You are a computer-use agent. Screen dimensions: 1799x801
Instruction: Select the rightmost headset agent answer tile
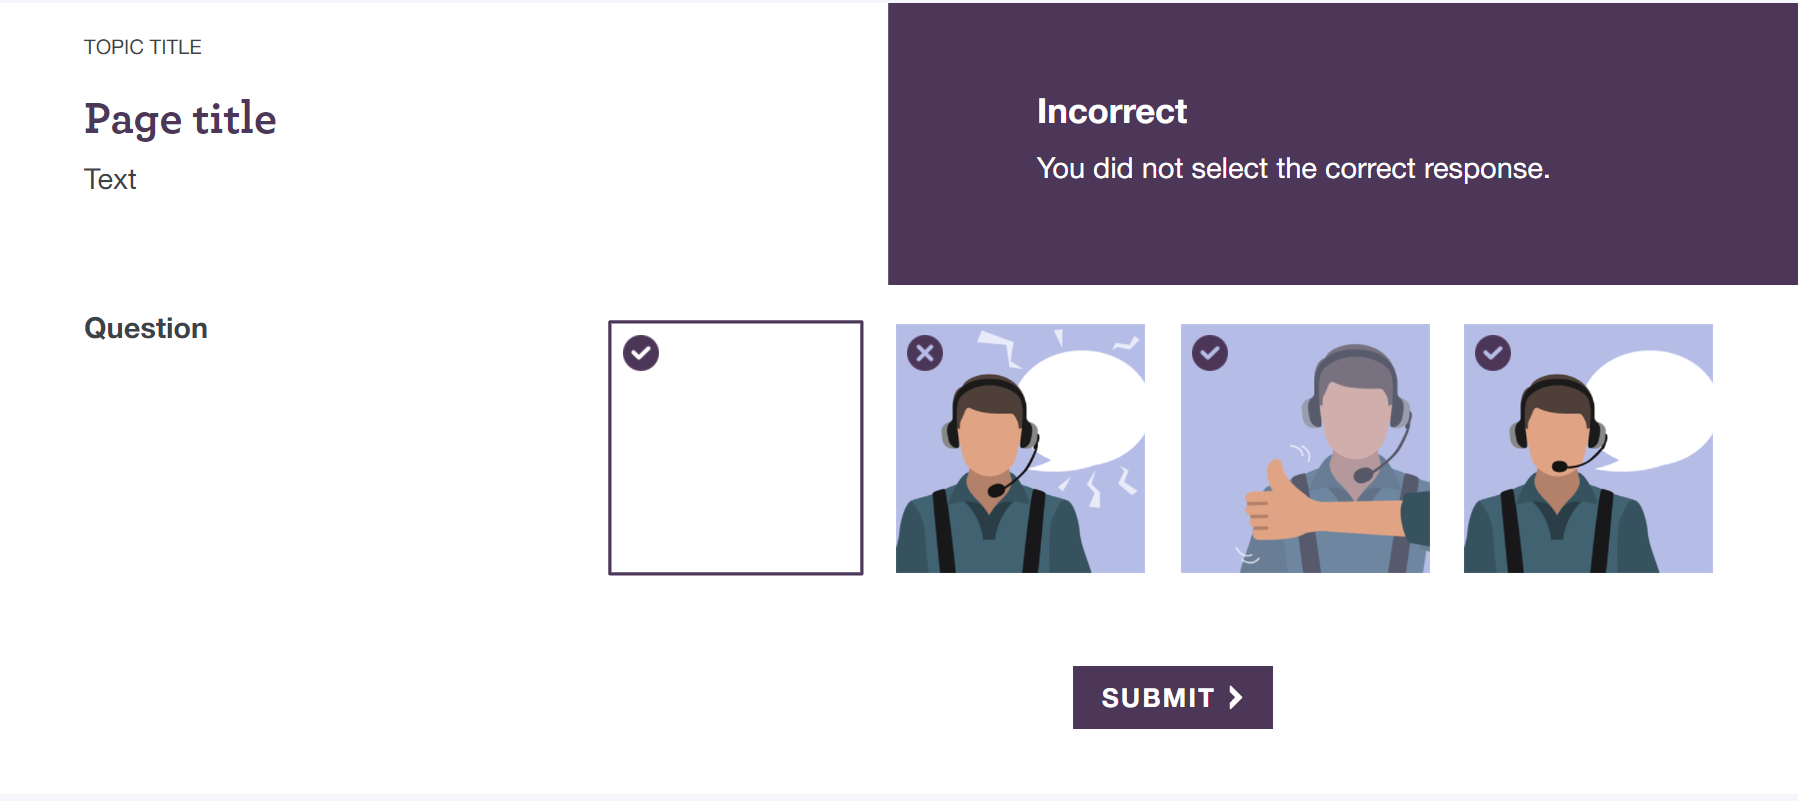tap(1588, 448)
